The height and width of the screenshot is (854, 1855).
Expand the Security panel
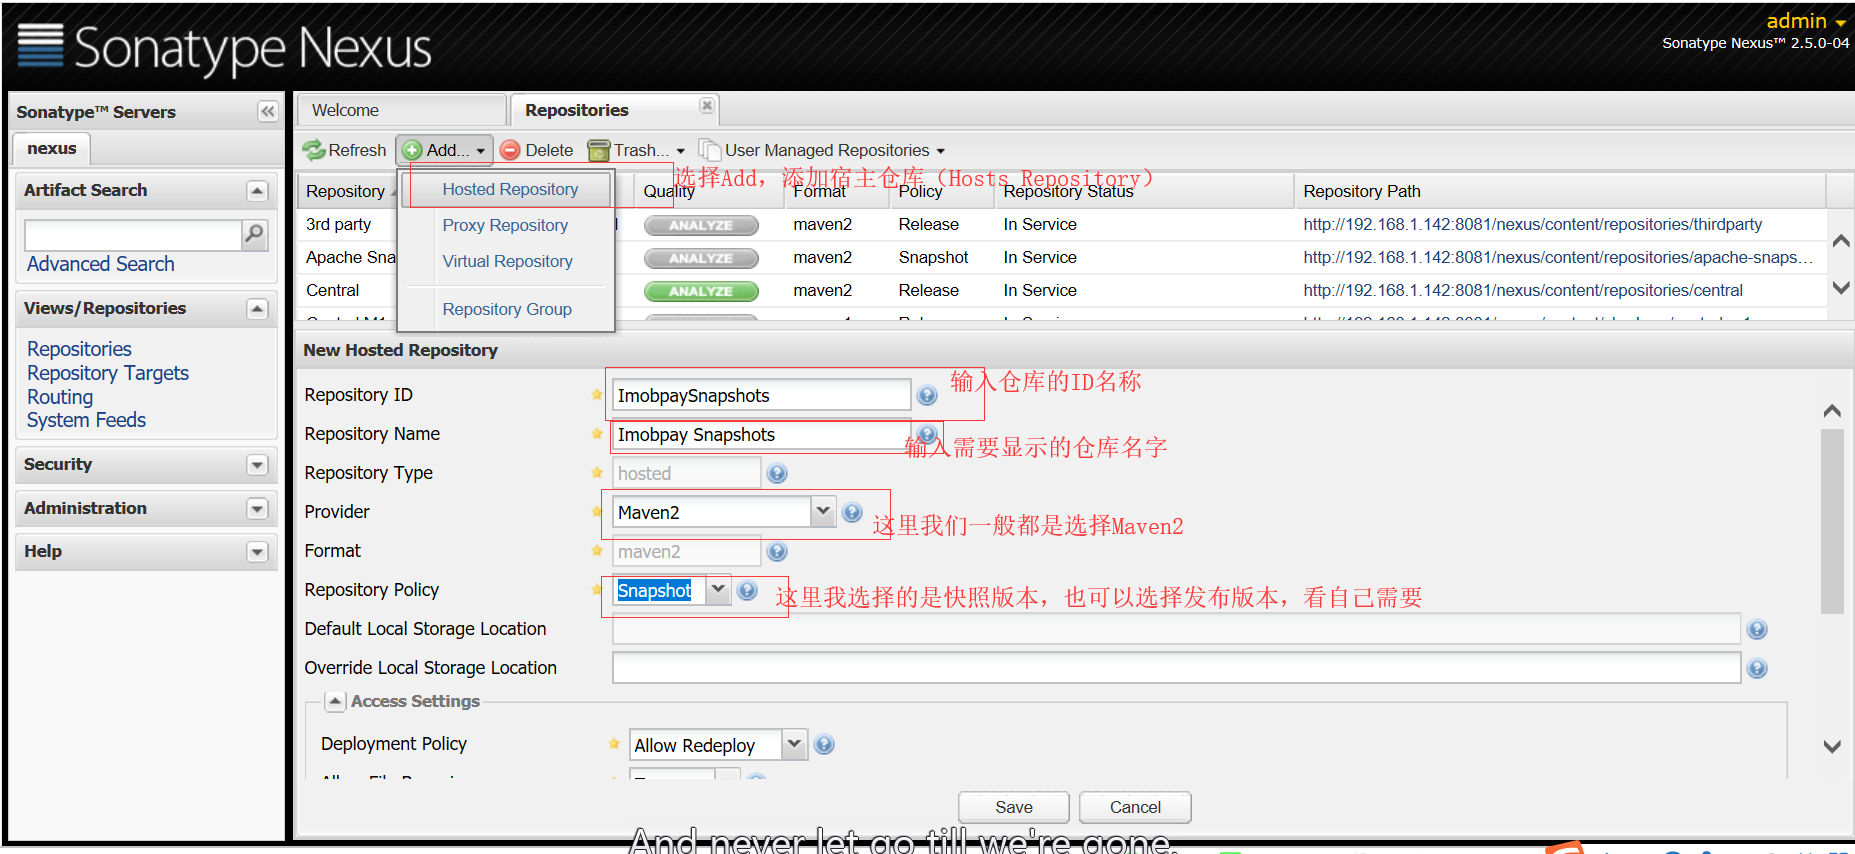pyautogui.click(x=257, y=465)
